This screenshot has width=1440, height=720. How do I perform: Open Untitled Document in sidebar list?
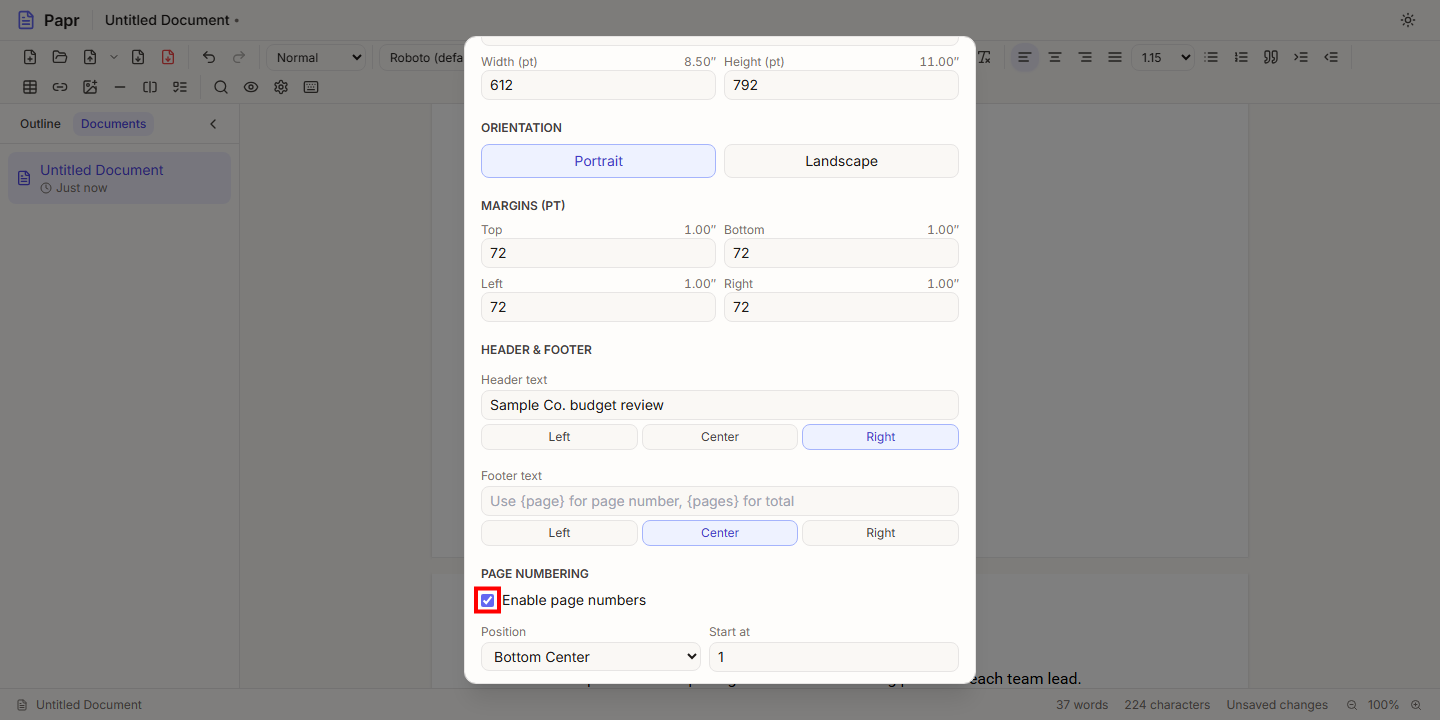coord(119,178)
